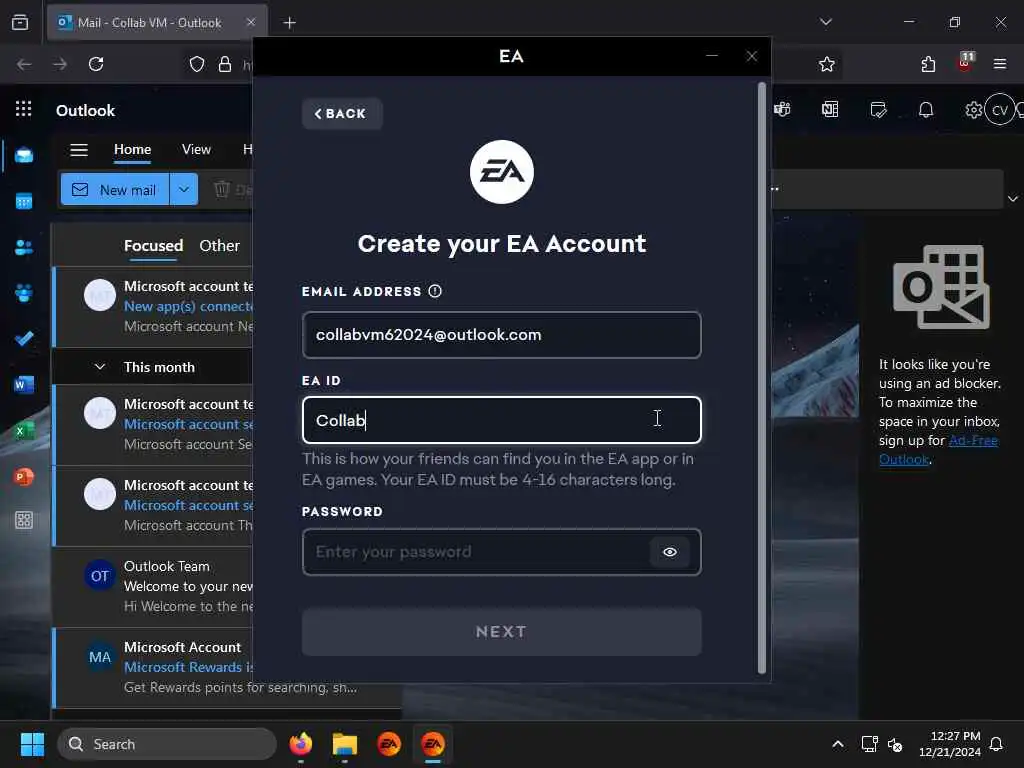Click the EA ID input field

coord(502,420)
